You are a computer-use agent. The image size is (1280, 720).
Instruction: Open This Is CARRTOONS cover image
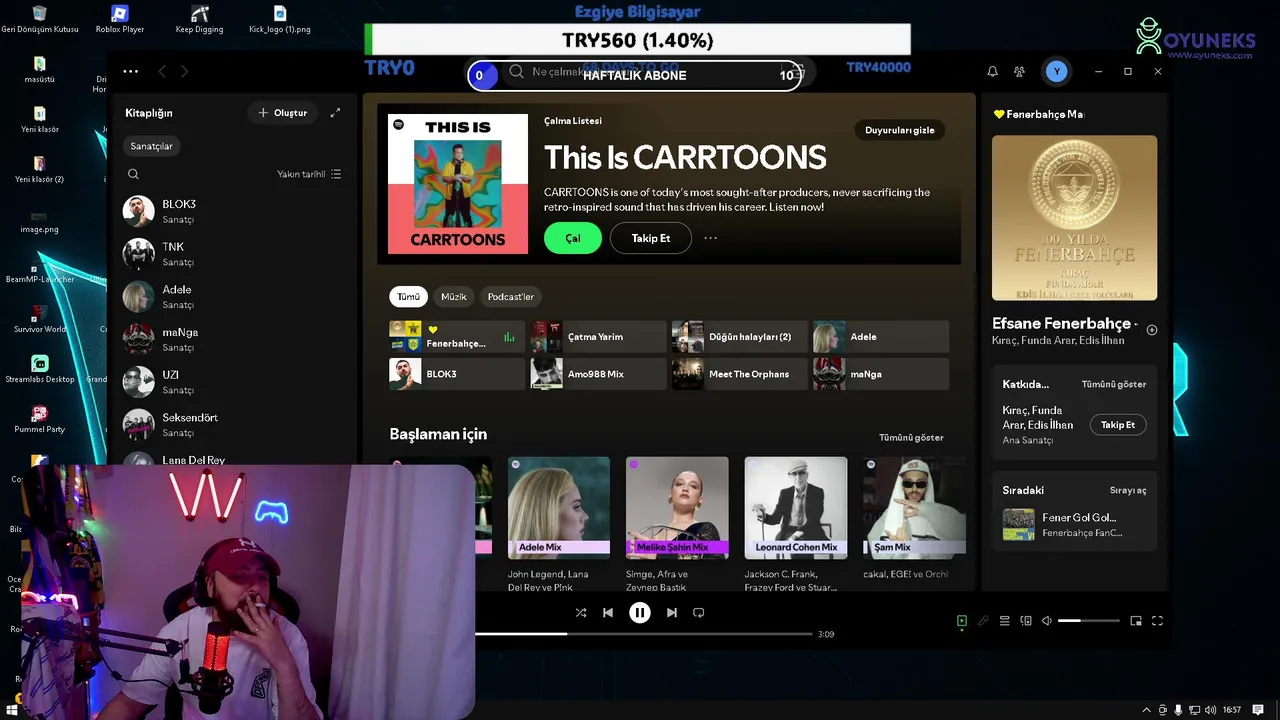click(x=458, y=184)
